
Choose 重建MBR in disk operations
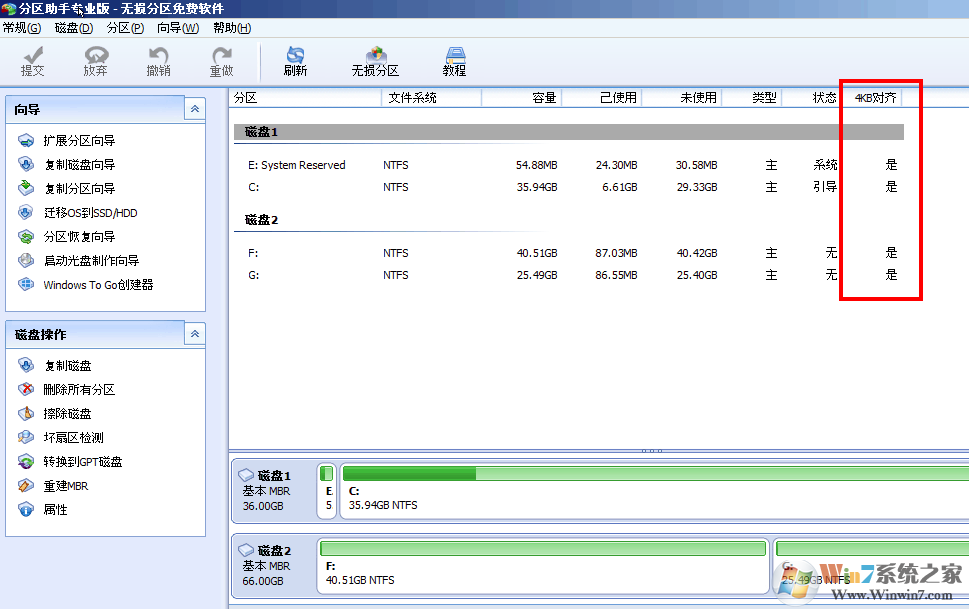click(x=65, y=486)
